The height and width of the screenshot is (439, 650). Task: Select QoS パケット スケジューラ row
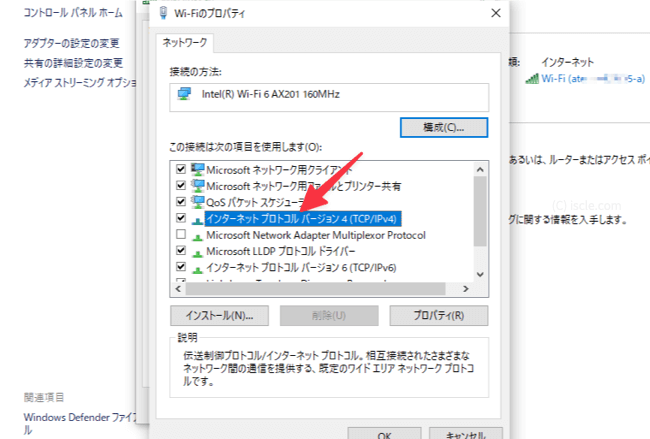click(256, 203)
